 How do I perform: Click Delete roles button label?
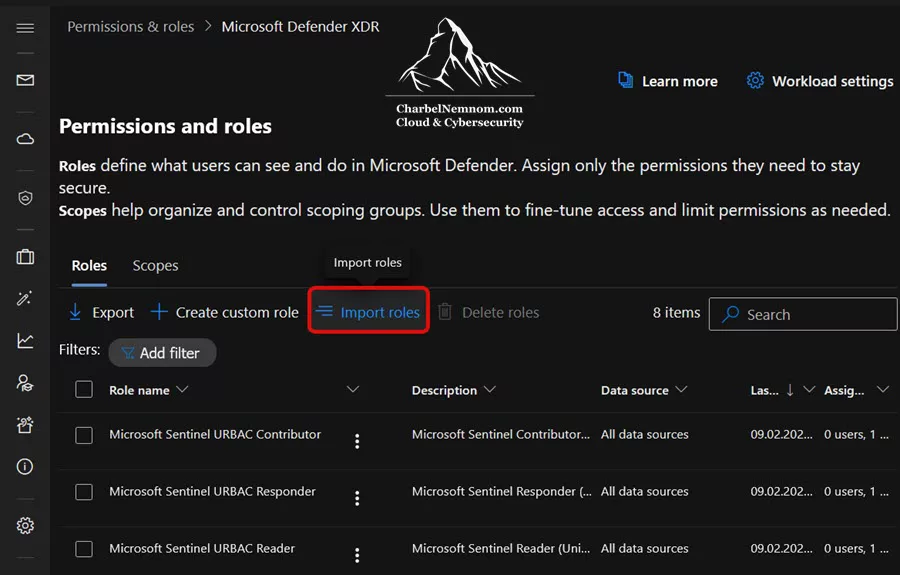501,313
